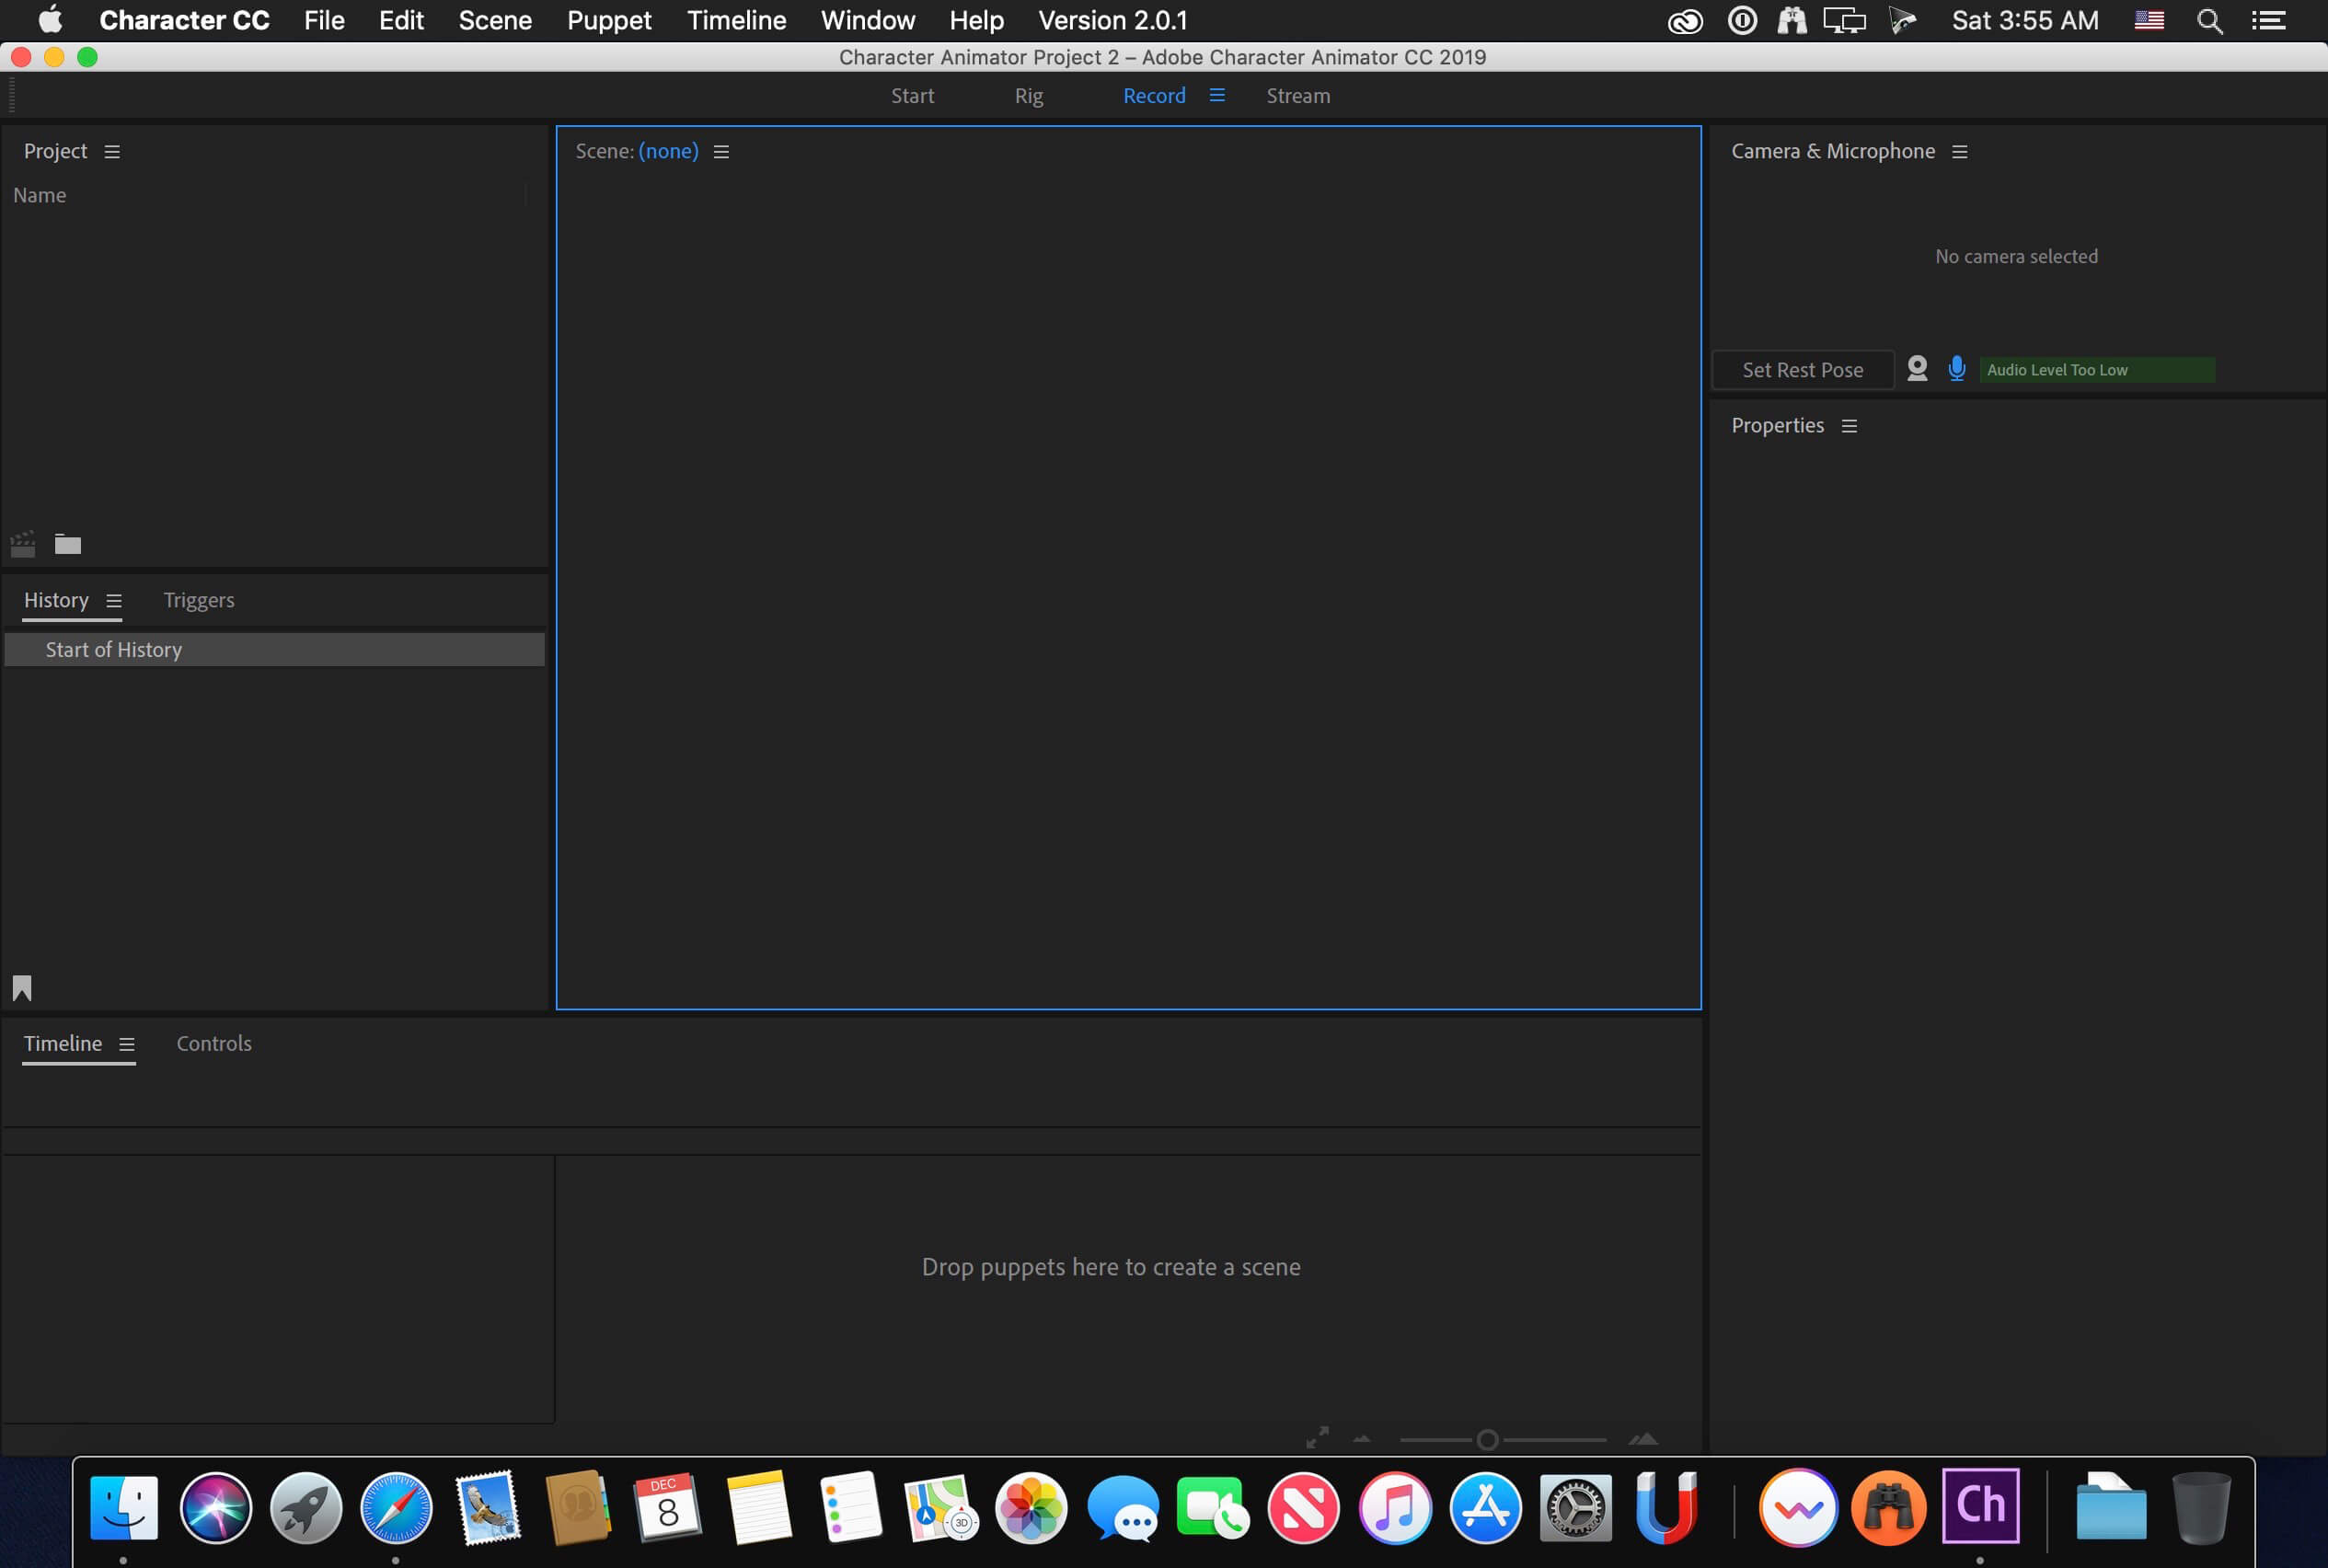Open the Timeline menu in menu bar

(x=736, y=21)
